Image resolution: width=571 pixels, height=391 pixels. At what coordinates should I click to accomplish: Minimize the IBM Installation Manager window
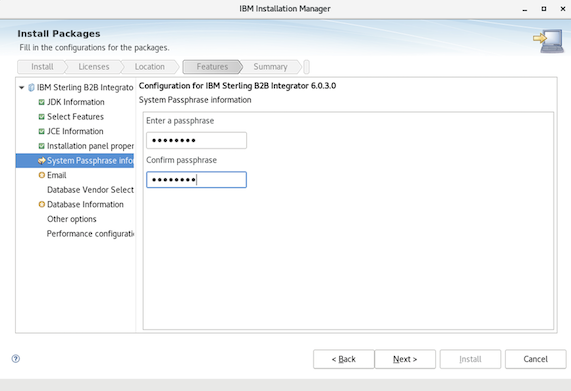coord(525,9)
